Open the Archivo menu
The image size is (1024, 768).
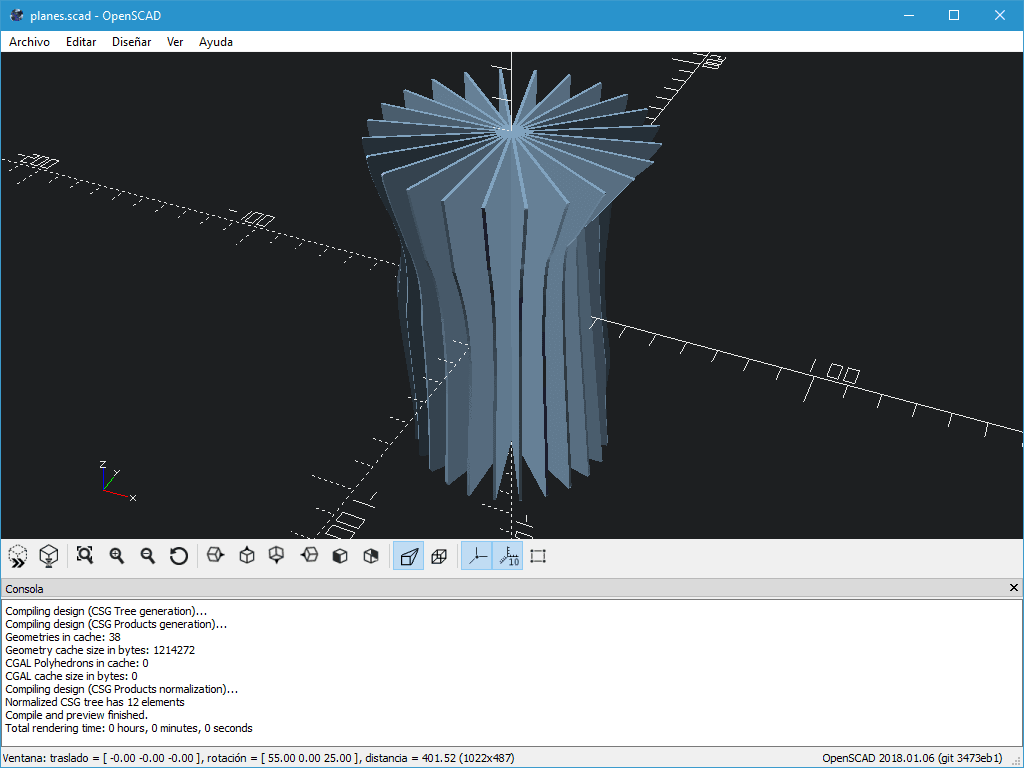(29, 42)
